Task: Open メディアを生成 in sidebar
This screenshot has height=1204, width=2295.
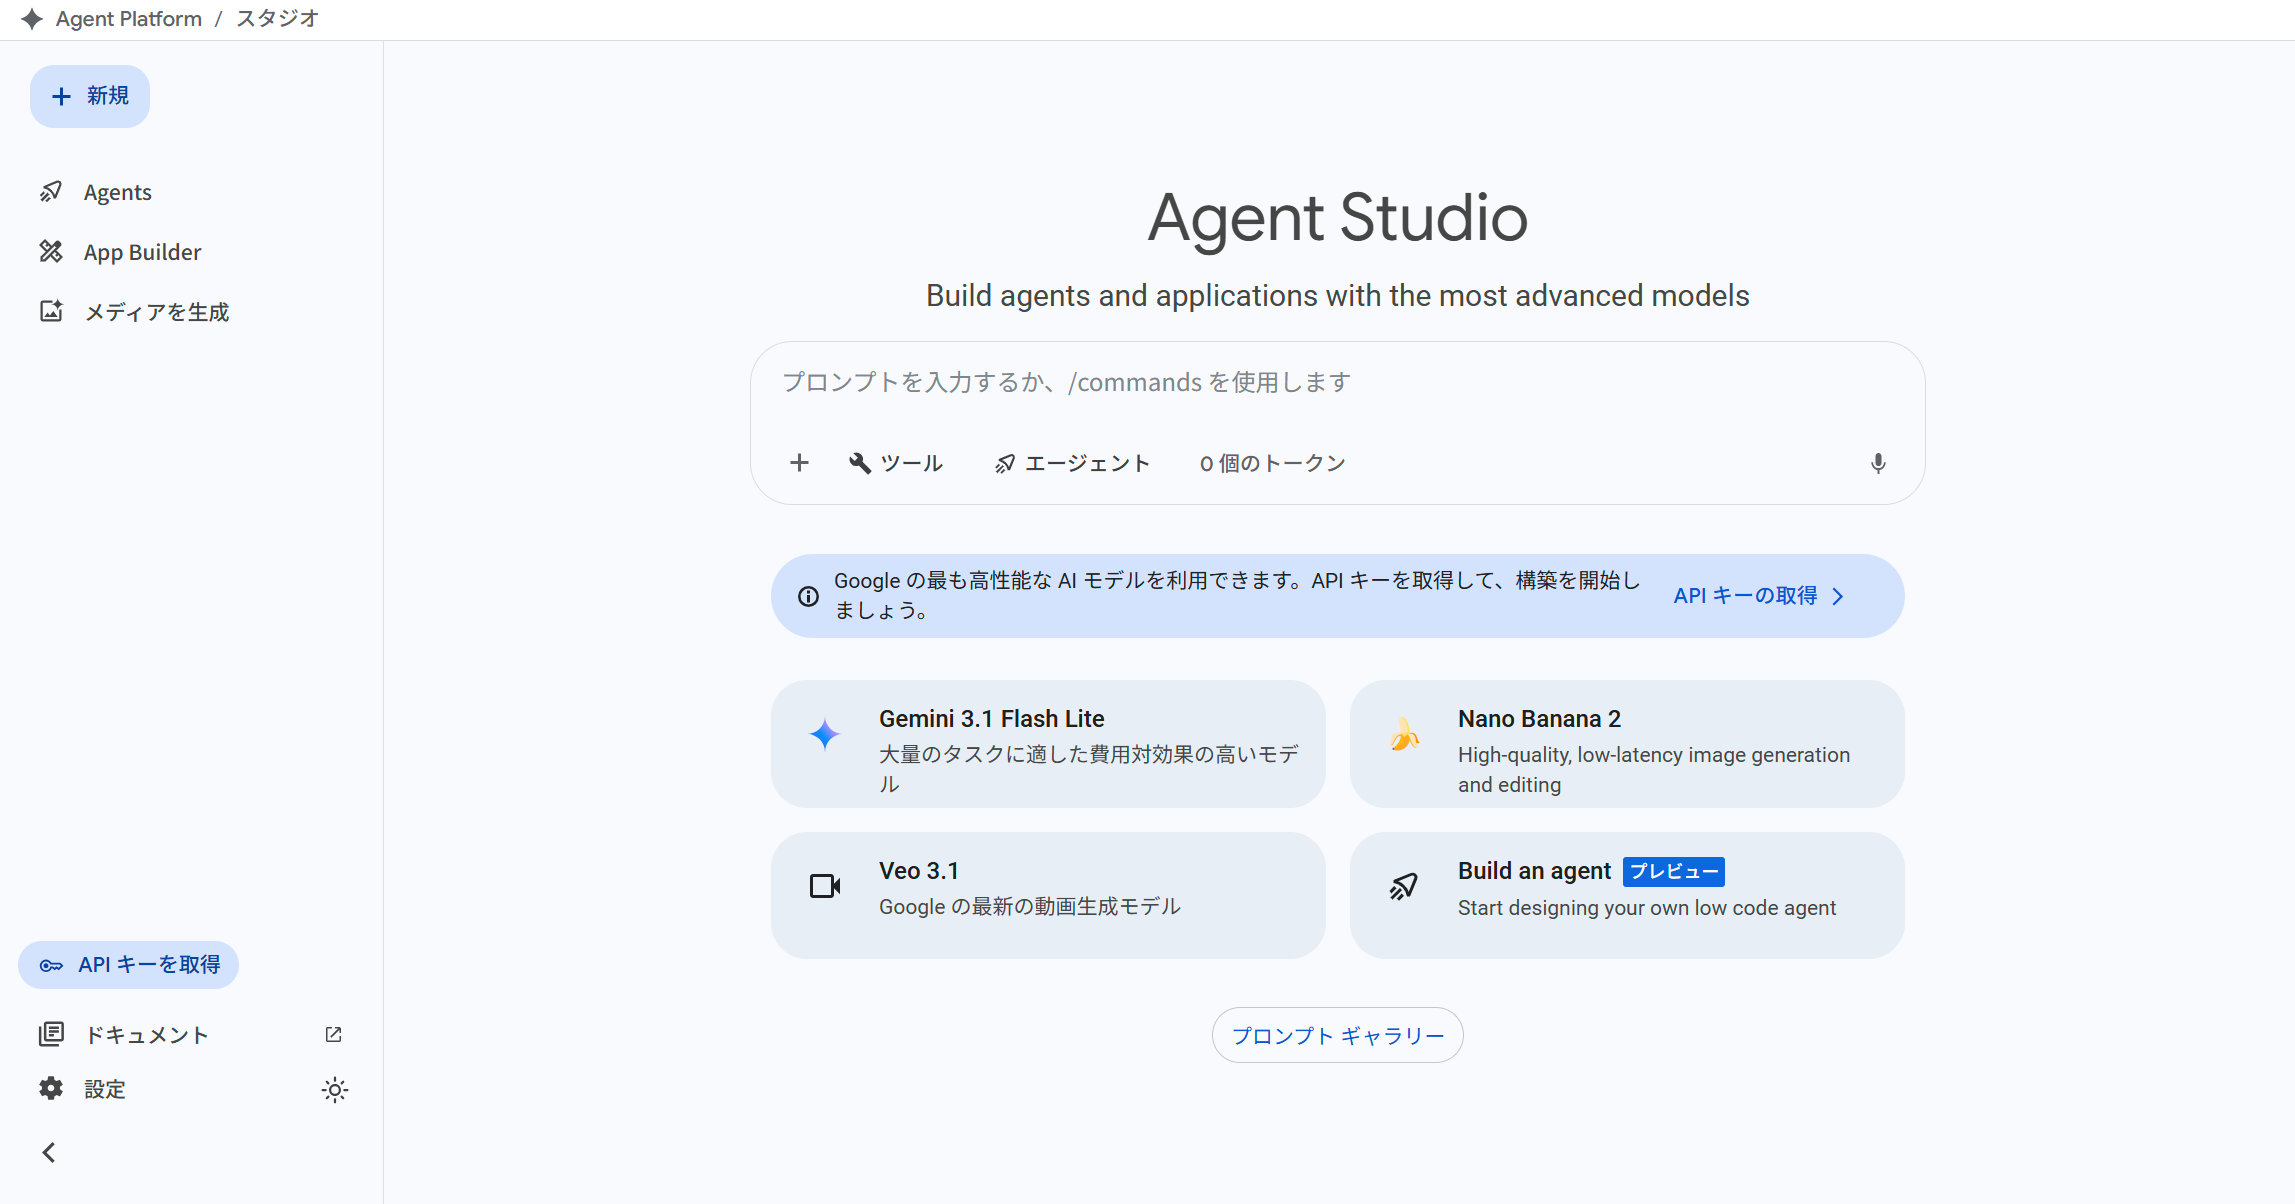Action: [x=156, y=312]
